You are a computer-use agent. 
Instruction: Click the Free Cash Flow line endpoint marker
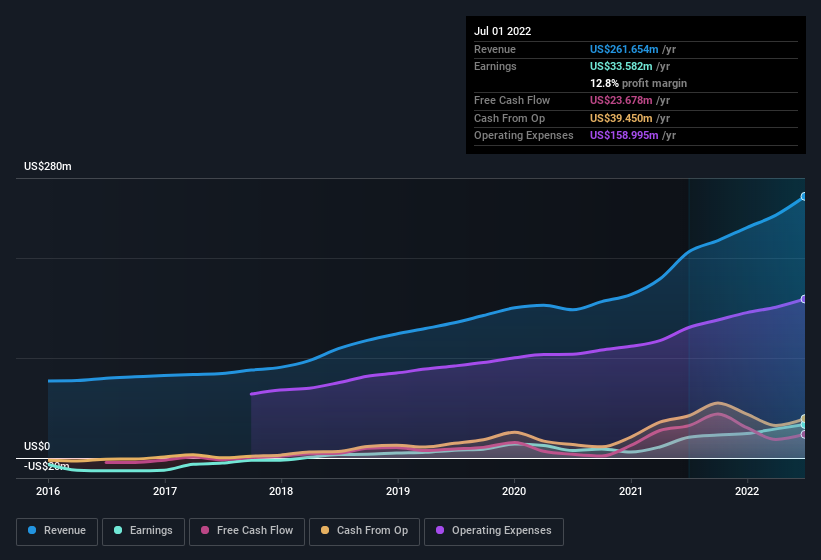pyautogui.click(x=804, y=434)
